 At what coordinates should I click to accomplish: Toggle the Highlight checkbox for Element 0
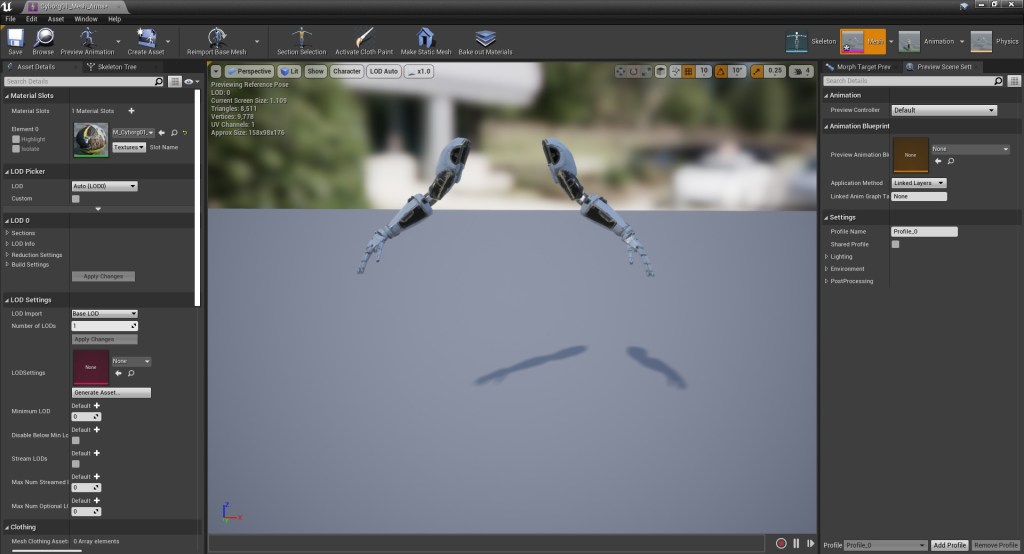coord(16,139)
